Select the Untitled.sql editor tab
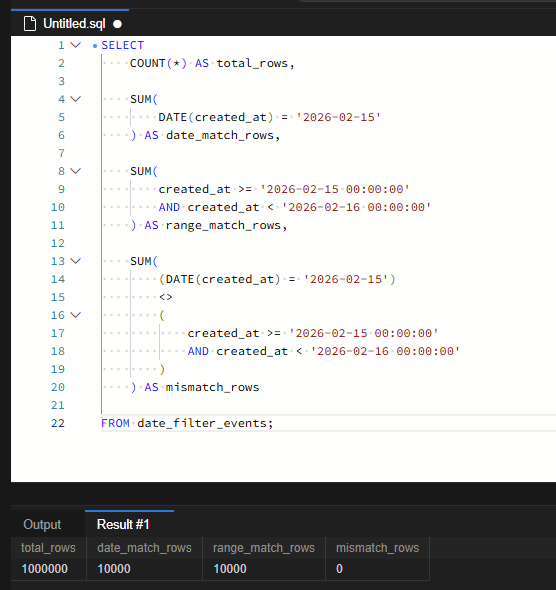This screenshot has width=556, height=590. coord(70,23)
